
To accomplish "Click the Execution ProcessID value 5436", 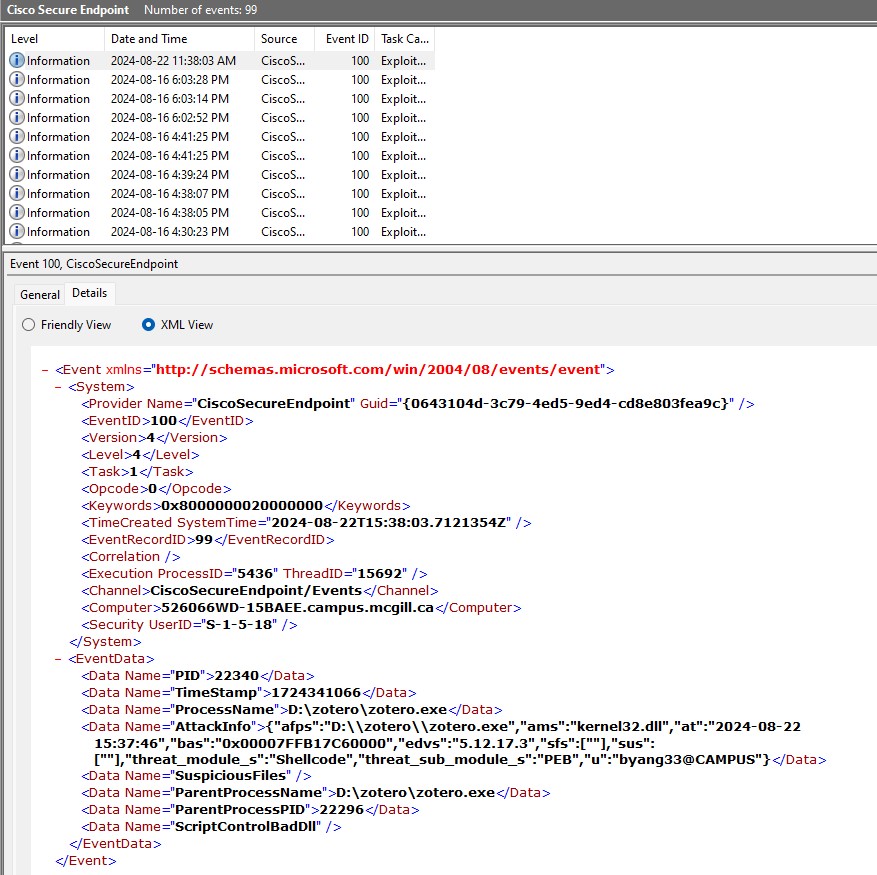I will [x=254, y=574].
